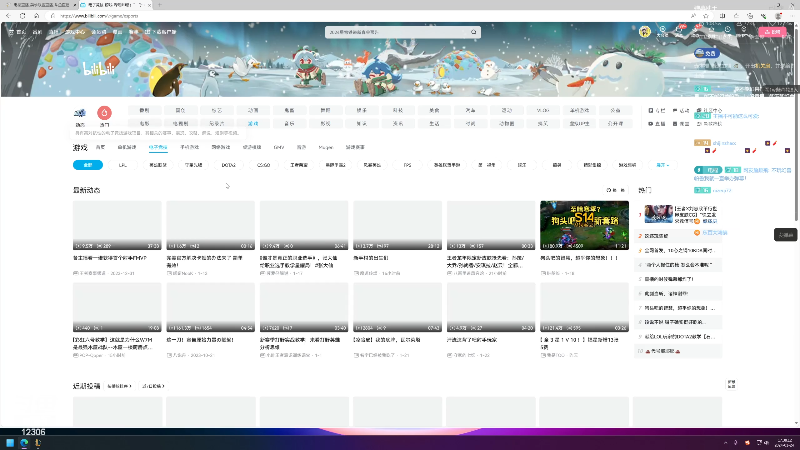The image size is (800, 450).
Task: Open the S14 League of Legends video thumbnail
Action: (x=584, y=225)
